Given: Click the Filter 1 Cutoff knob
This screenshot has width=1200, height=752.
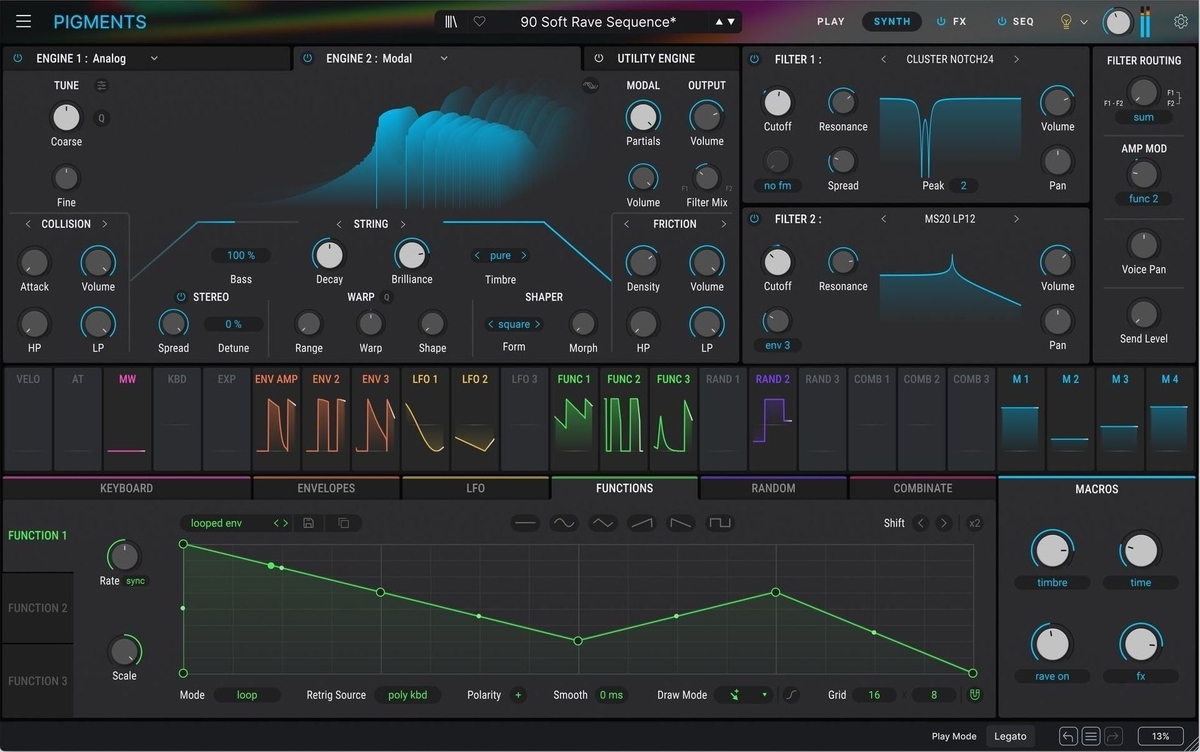Looking at the screenshot, I should point(777,102).
